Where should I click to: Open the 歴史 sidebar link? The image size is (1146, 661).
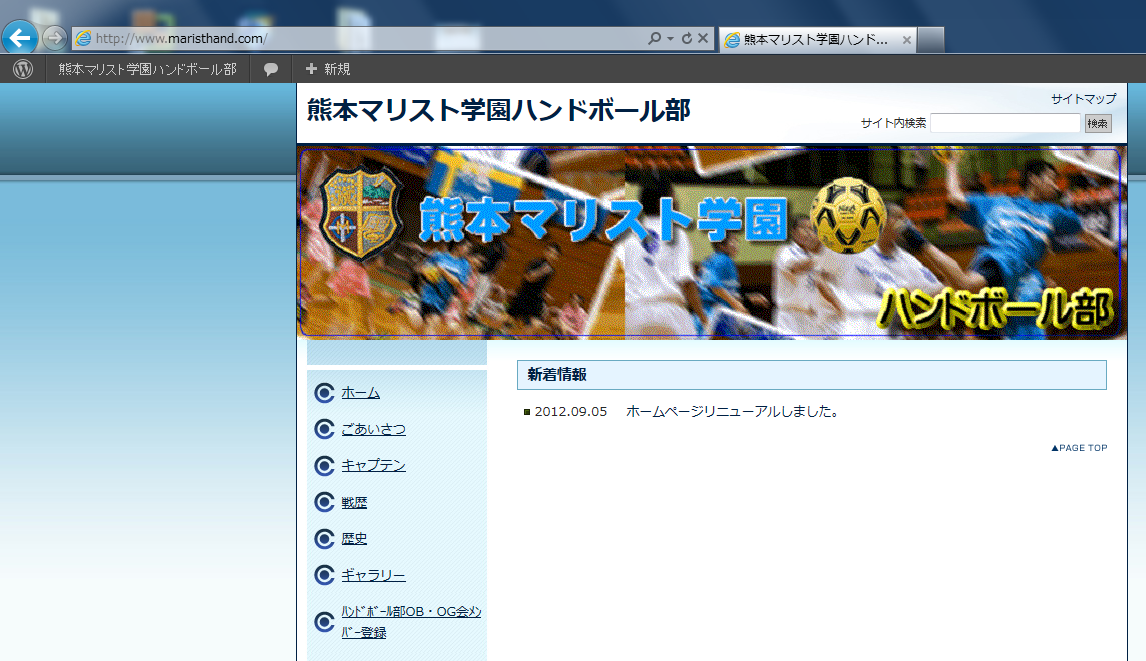354,538
